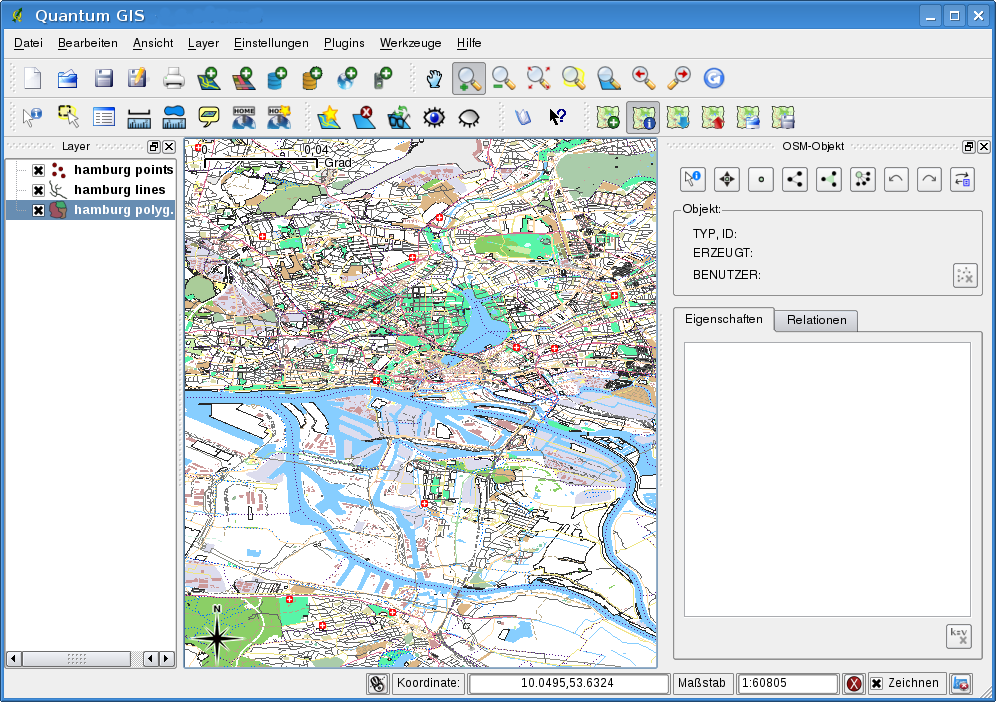Select the hamburg points layer name
The height and width of the screenshot is (702, 996).
click(123, 170)
